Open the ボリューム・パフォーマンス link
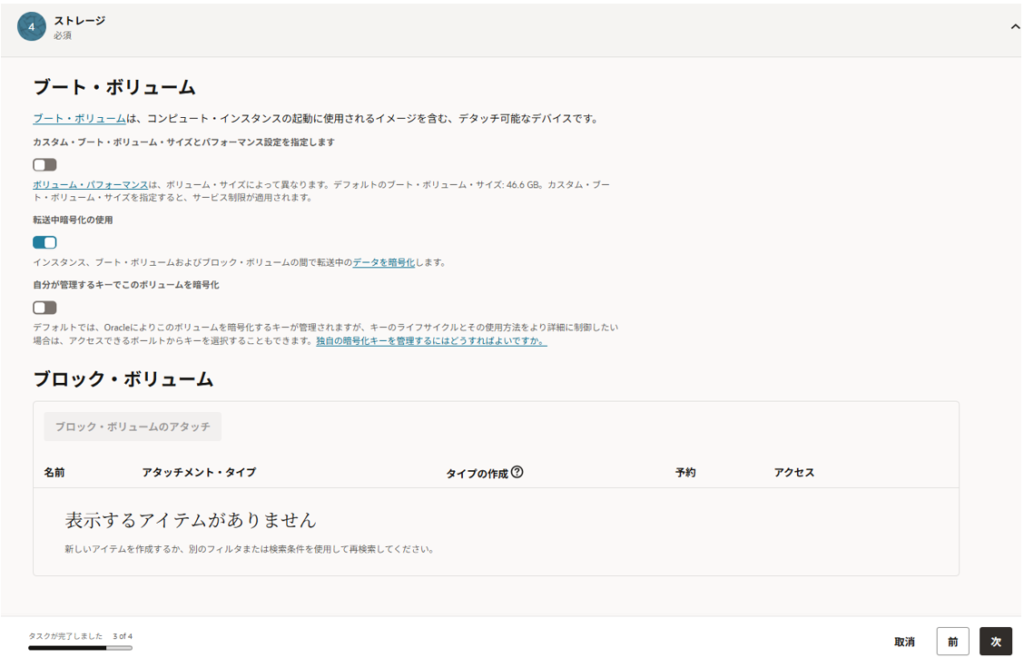 coord(90,185)
